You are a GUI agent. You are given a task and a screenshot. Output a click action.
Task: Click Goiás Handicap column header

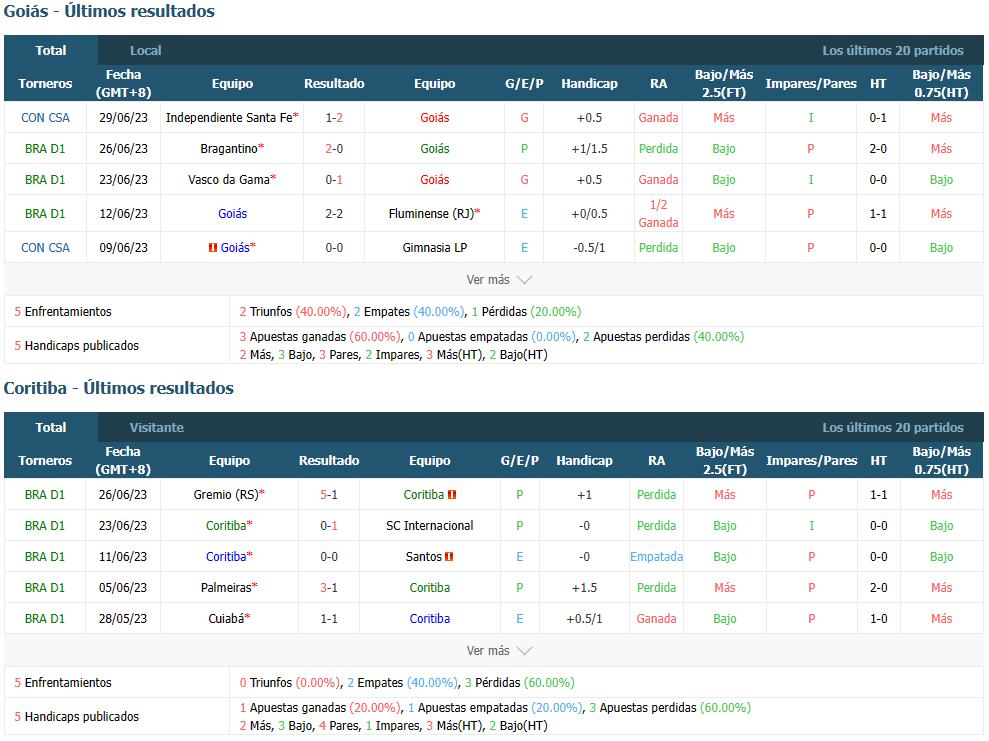pyautogui.click(x=589, y=84)
